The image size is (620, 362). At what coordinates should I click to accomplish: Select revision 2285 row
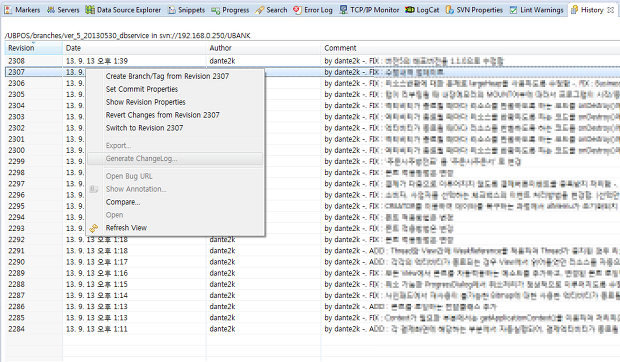[312, 318]
